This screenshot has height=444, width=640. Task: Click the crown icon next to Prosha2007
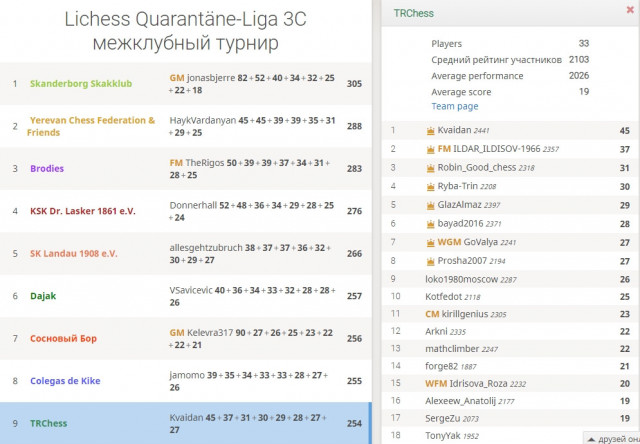click(430, 261)
